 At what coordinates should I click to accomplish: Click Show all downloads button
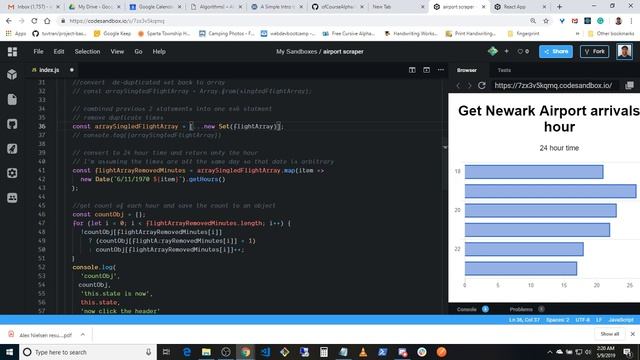pos(610,334)
